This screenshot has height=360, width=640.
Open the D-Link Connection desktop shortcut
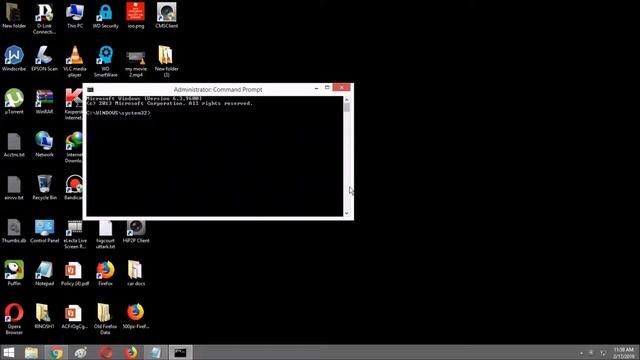(x=44, y=18)
